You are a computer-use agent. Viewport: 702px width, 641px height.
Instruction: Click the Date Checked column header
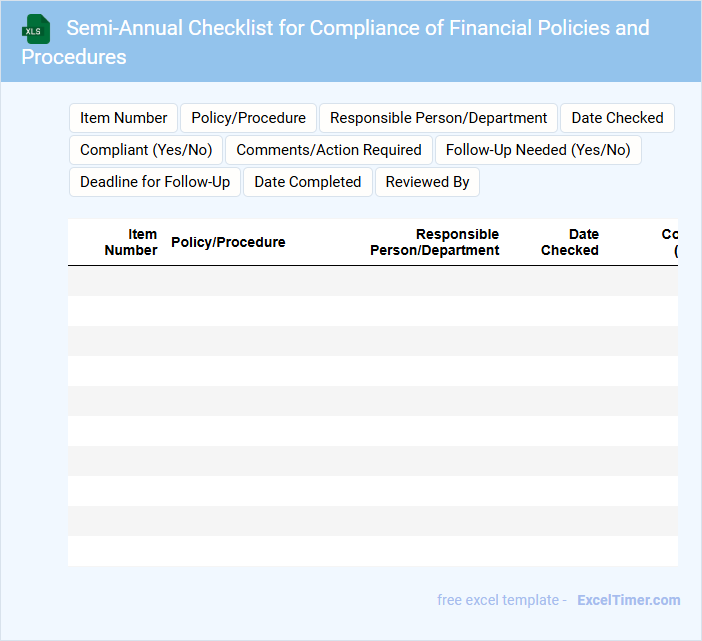click(x=570, y=242)
